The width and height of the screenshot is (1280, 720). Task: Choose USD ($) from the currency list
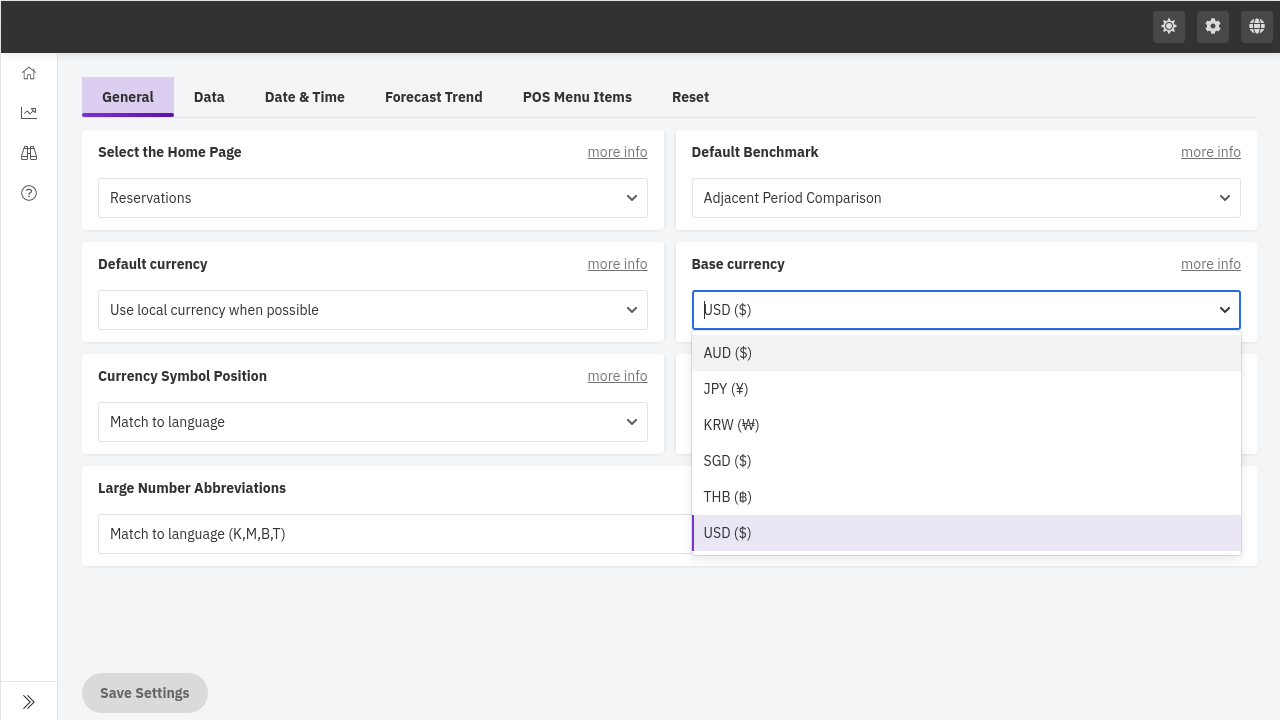966,533
